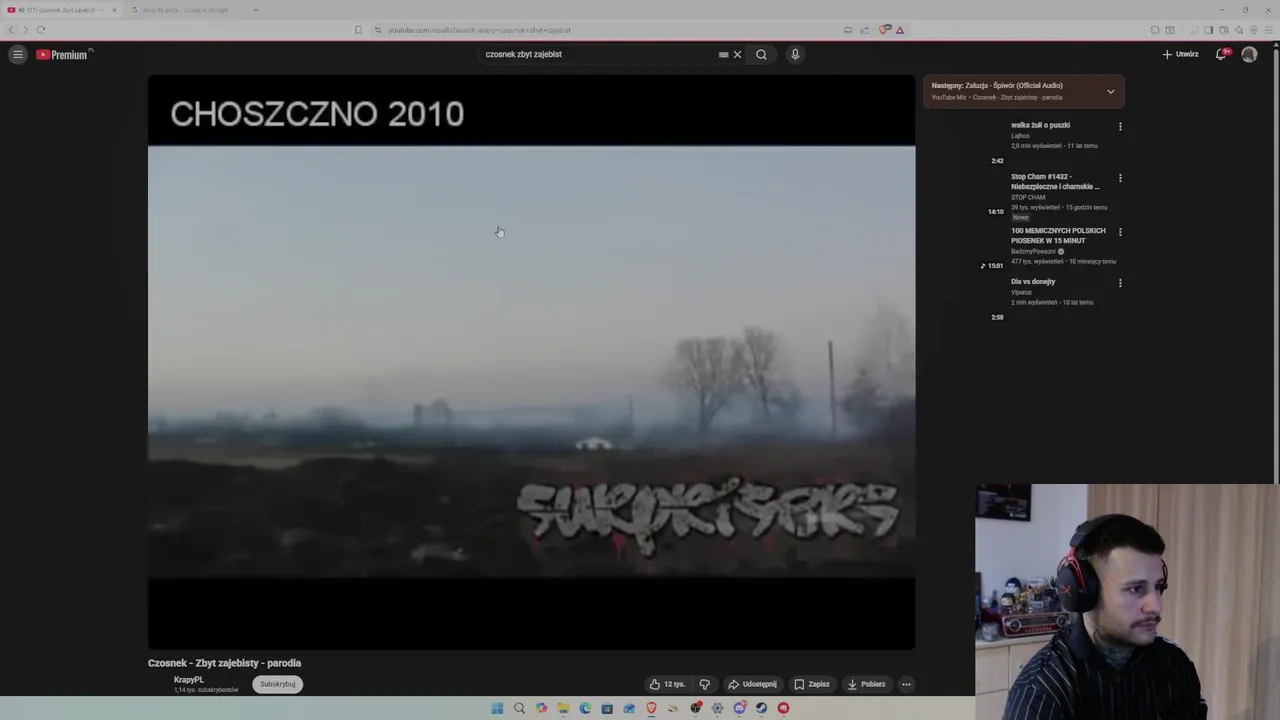Open options for Dis vs donejty
The image size is (1280, 720).
(x=1120, y=283)
